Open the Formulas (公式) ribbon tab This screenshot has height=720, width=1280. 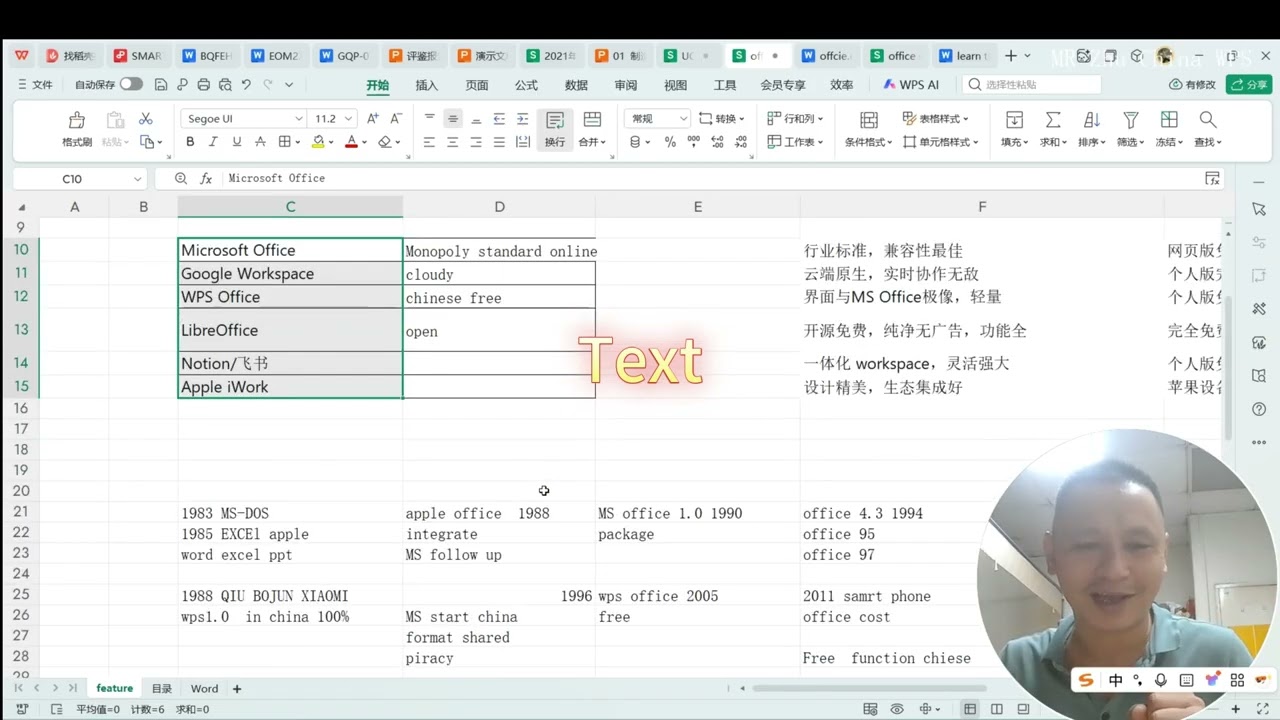click(526, 85)
